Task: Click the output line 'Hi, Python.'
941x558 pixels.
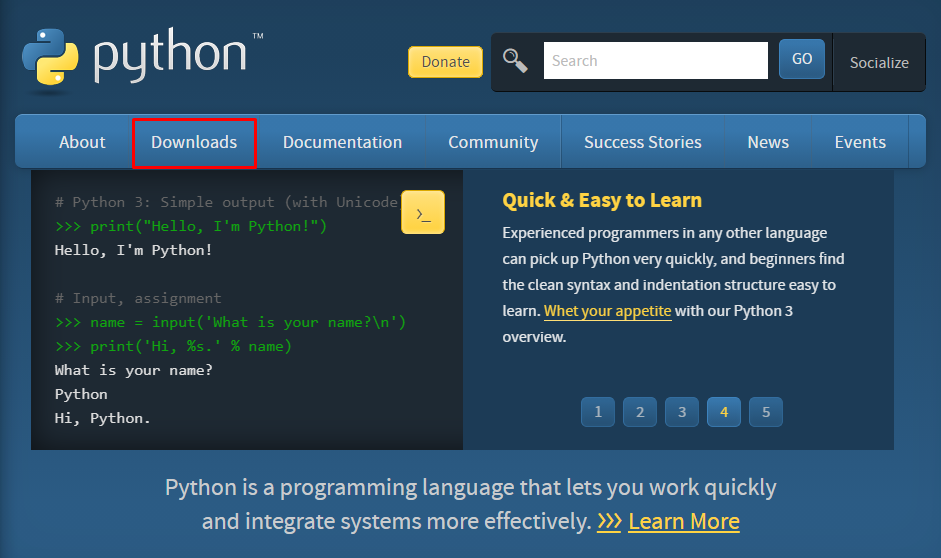Action: pyautogui.click(x=103, y=418)
